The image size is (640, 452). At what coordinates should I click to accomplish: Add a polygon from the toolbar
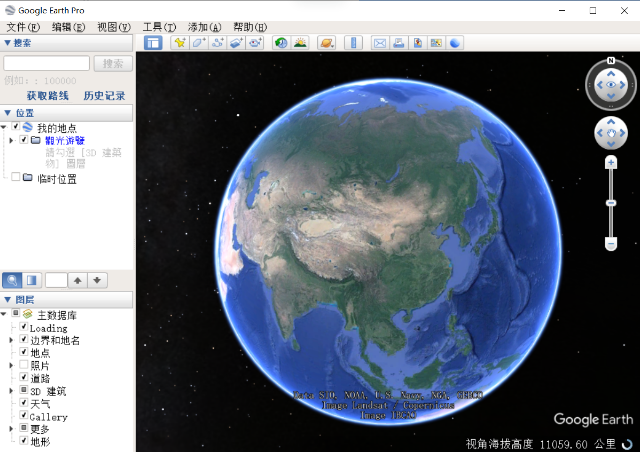click(199, 43)
